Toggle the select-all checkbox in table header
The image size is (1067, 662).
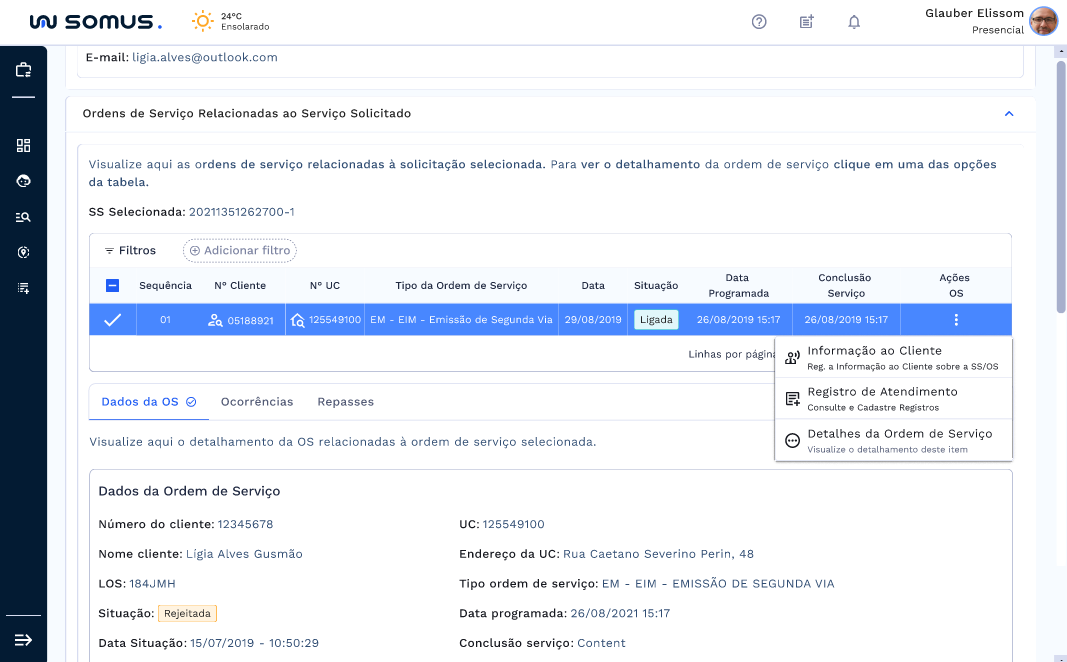[x=113, y=286]
